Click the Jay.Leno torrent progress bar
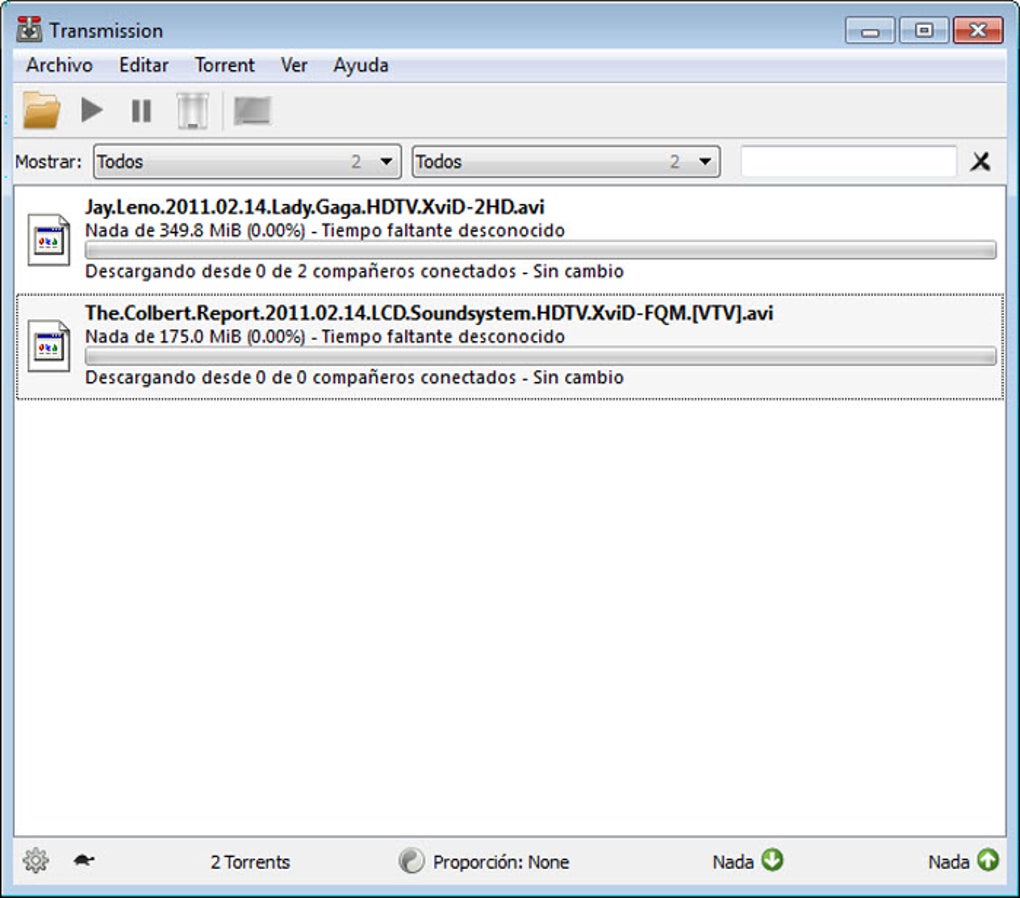The height and width of the screenshot is (898, 1020). pyautogui.click(x=541, y=250)
